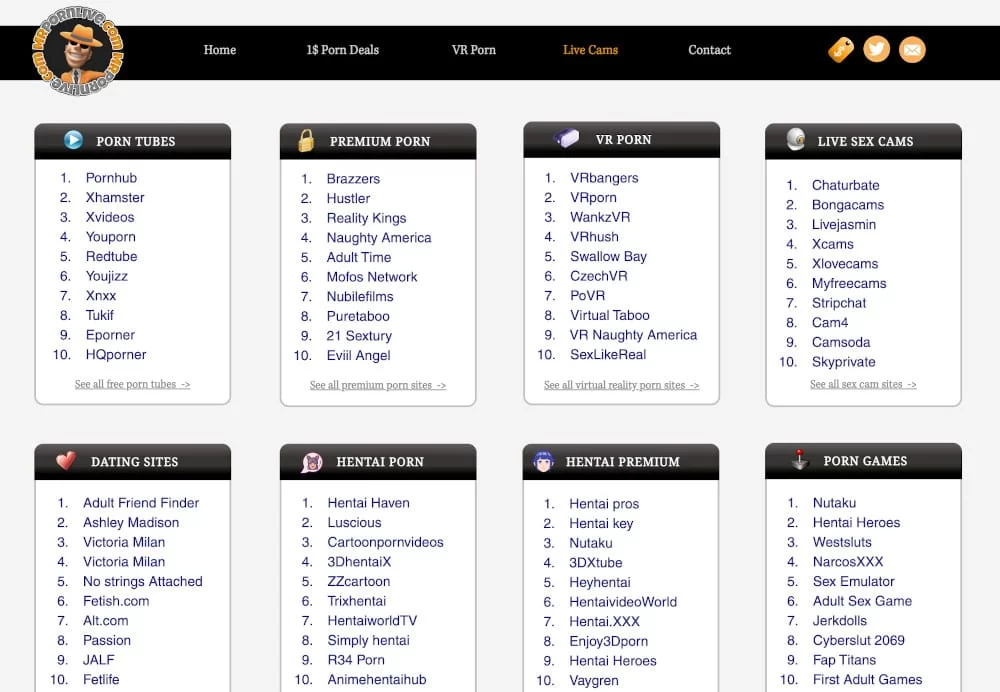
Task: Open the Tukif link
Action: point(99,315)
